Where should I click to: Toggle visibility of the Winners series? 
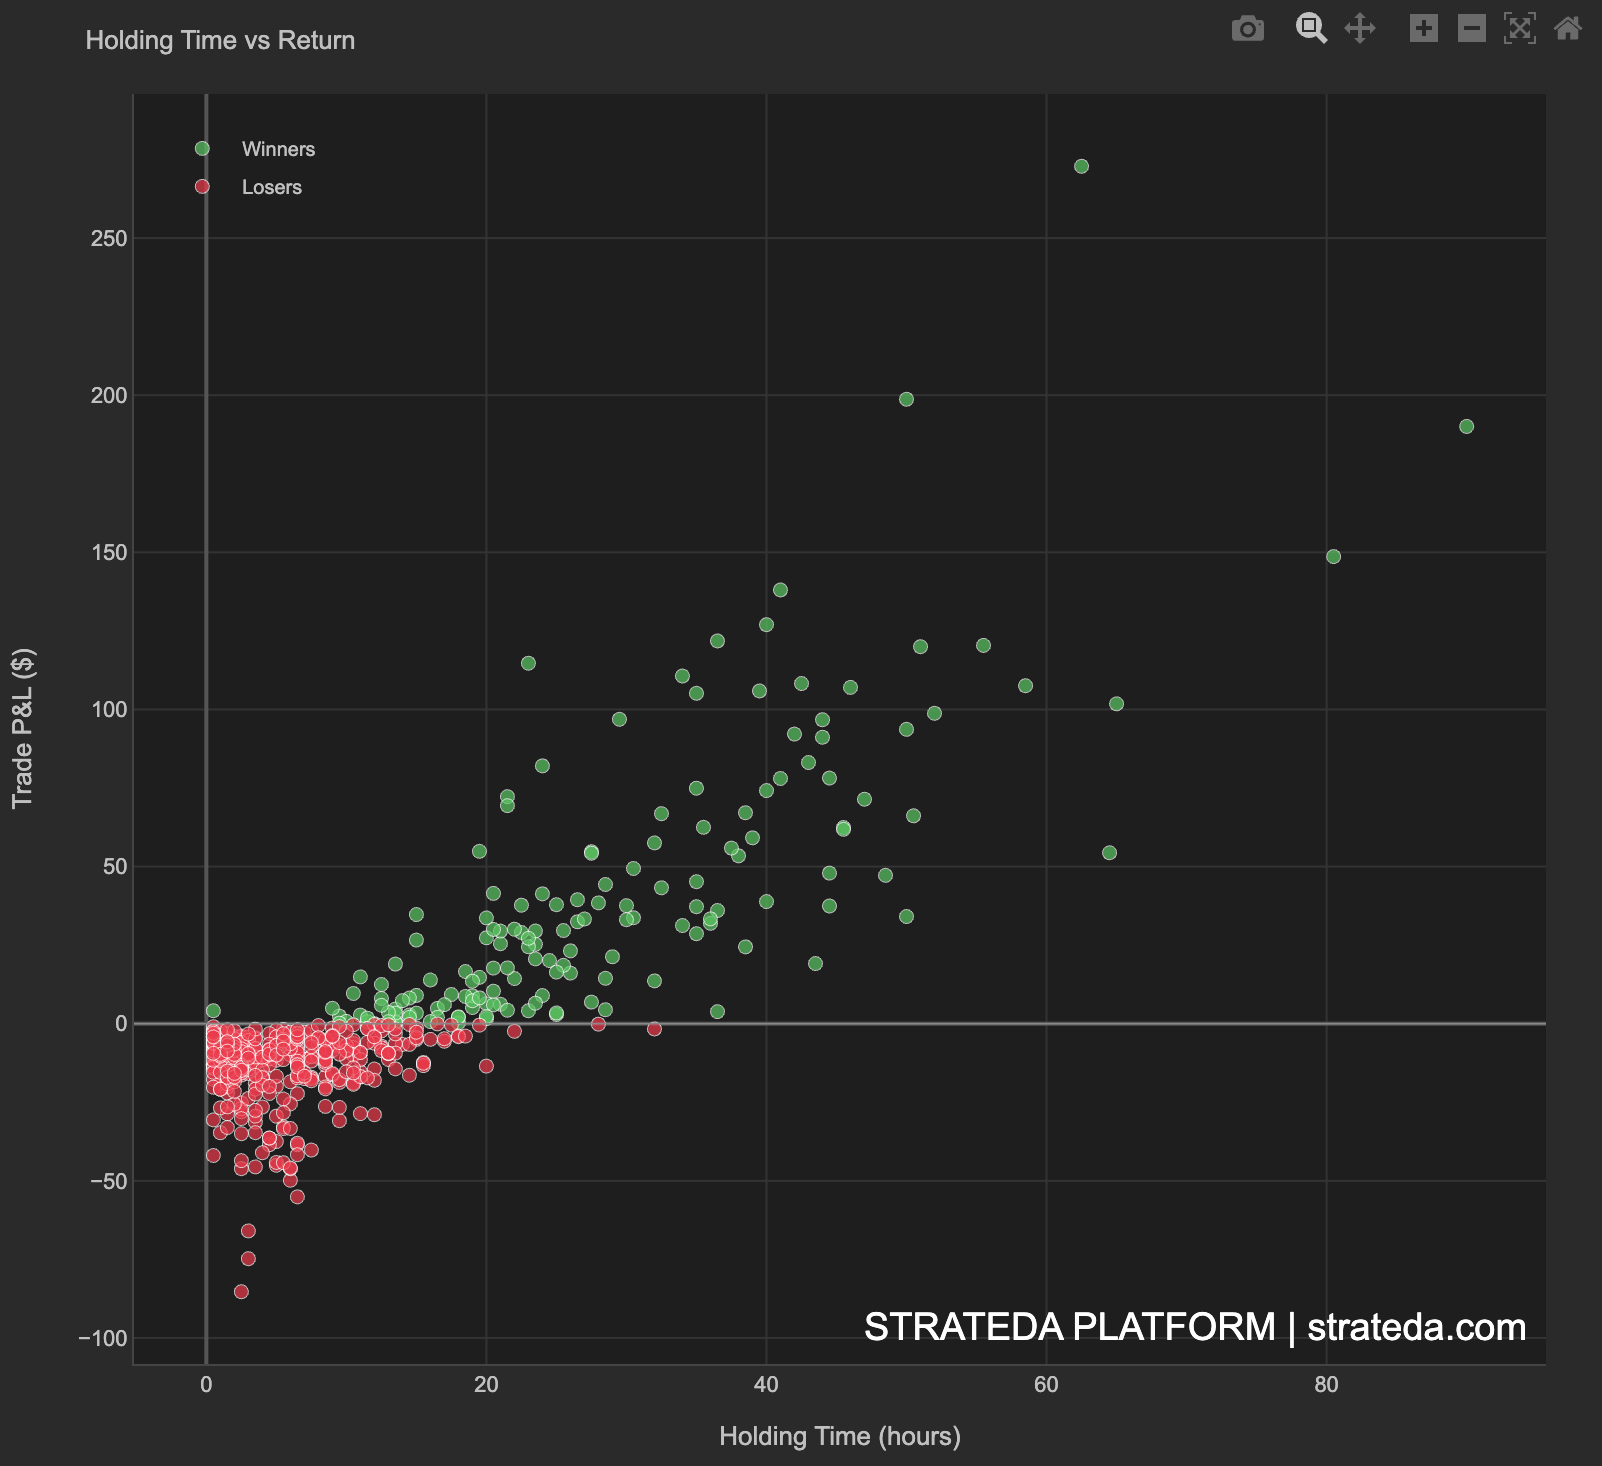(x=278, y=148)
